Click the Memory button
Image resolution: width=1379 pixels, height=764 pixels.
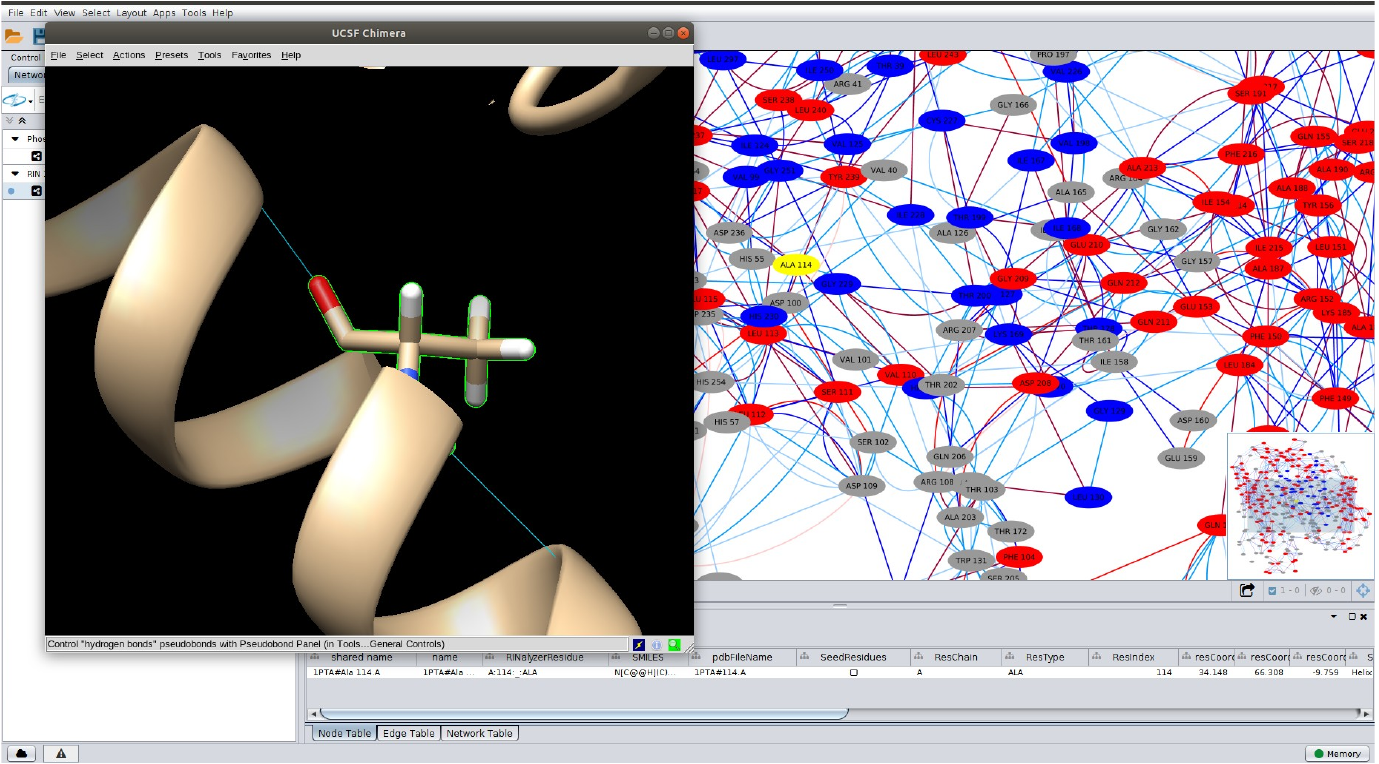pos(1337,753)
